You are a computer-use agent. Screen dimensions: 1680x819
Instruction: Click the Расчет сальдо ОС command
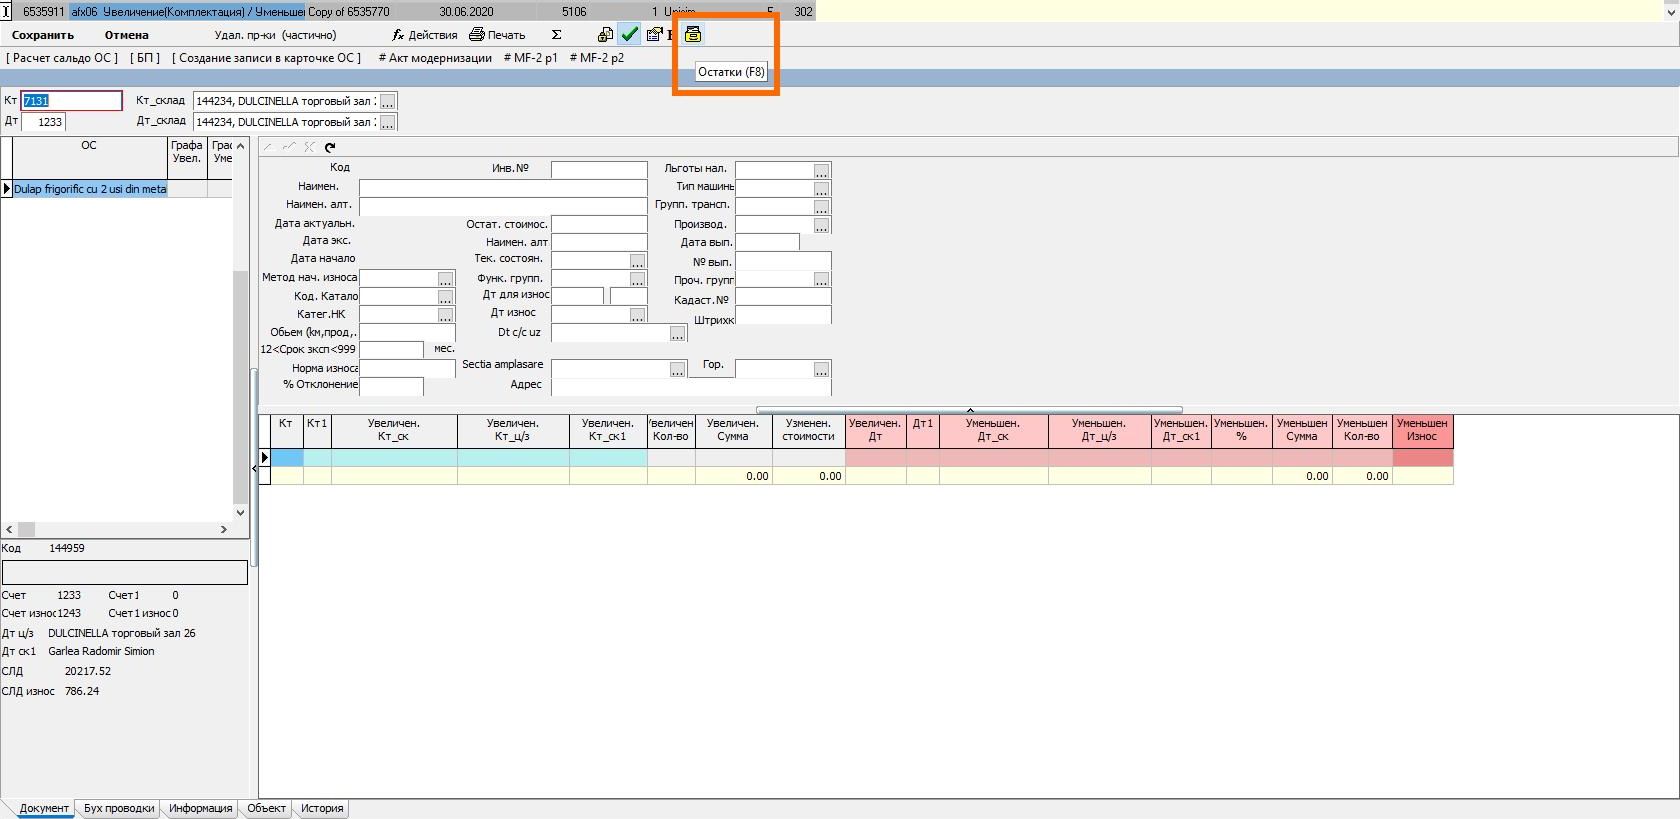coord(62,58)
